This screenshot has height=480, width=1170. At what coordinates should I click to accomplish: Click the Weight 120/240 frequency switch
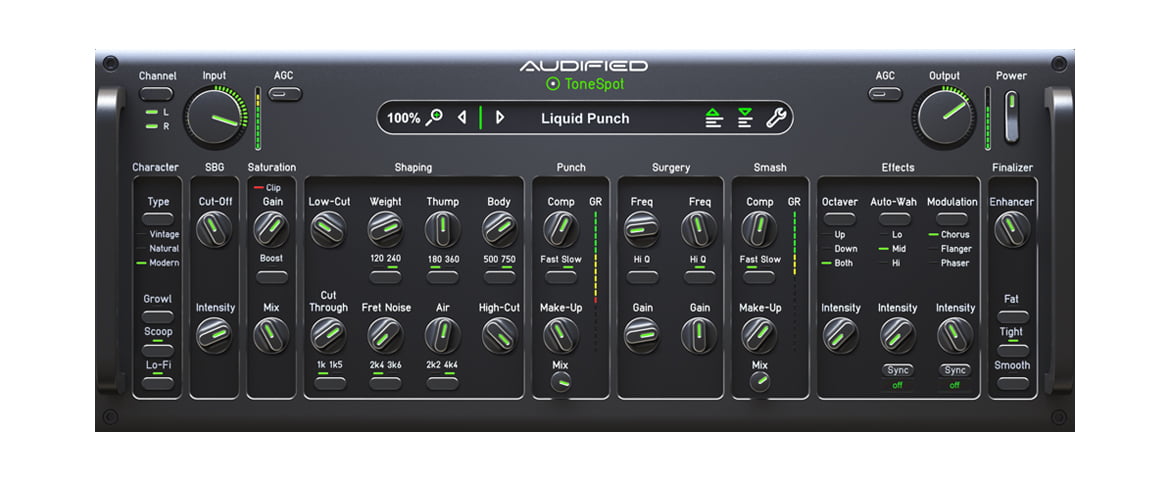pos(386,277)
